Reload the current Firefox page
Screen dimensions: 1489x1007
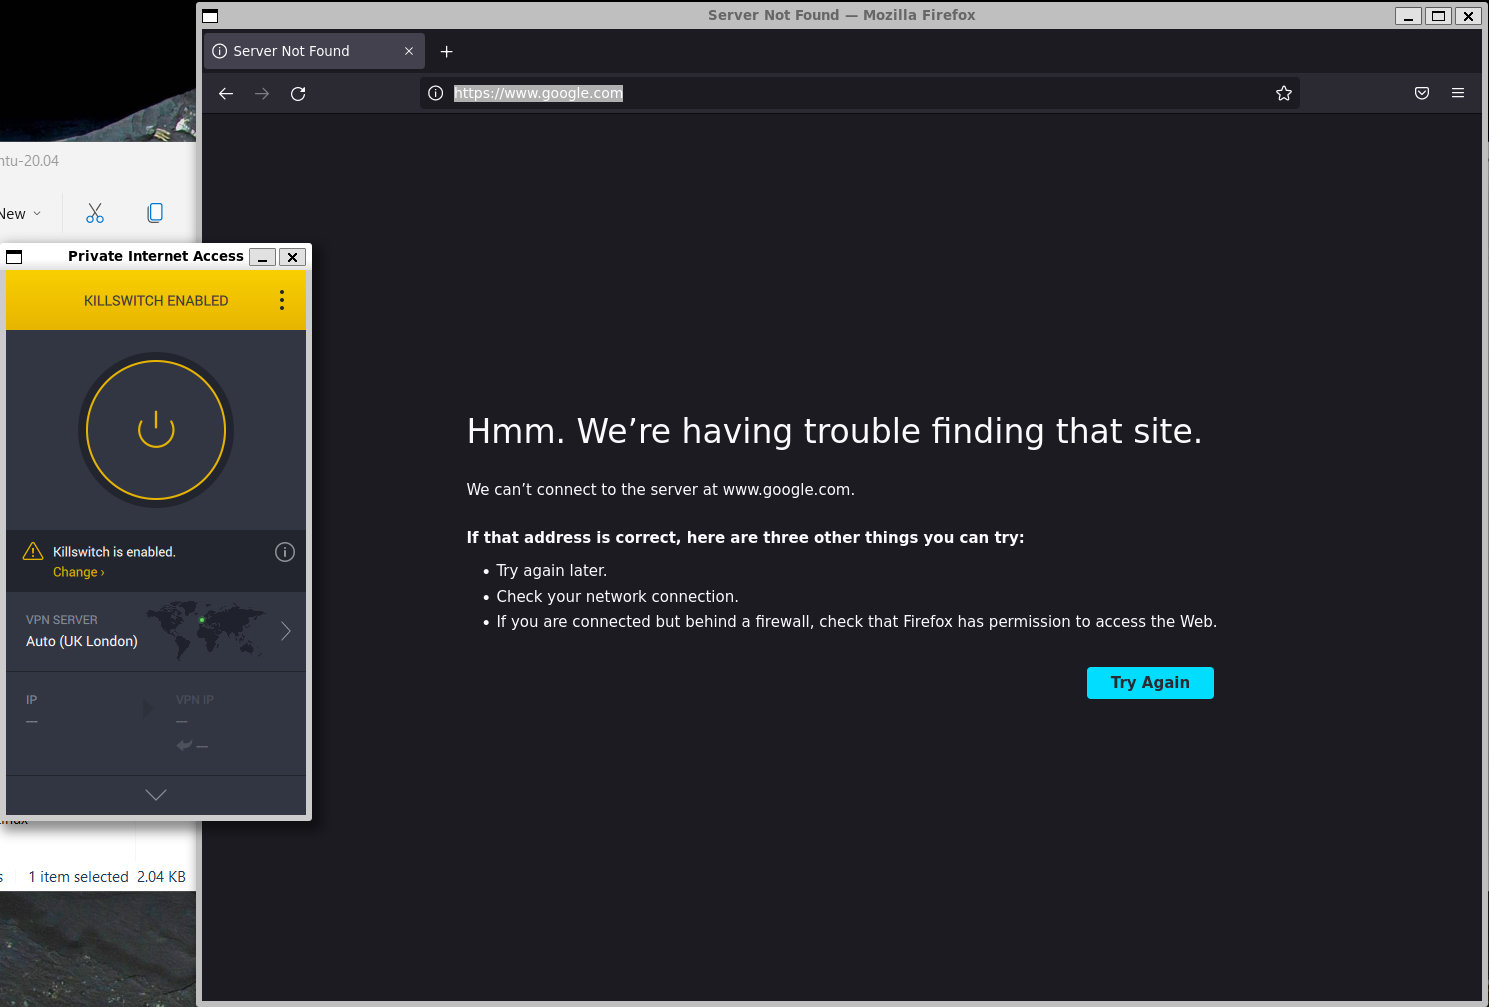[298, 93]
